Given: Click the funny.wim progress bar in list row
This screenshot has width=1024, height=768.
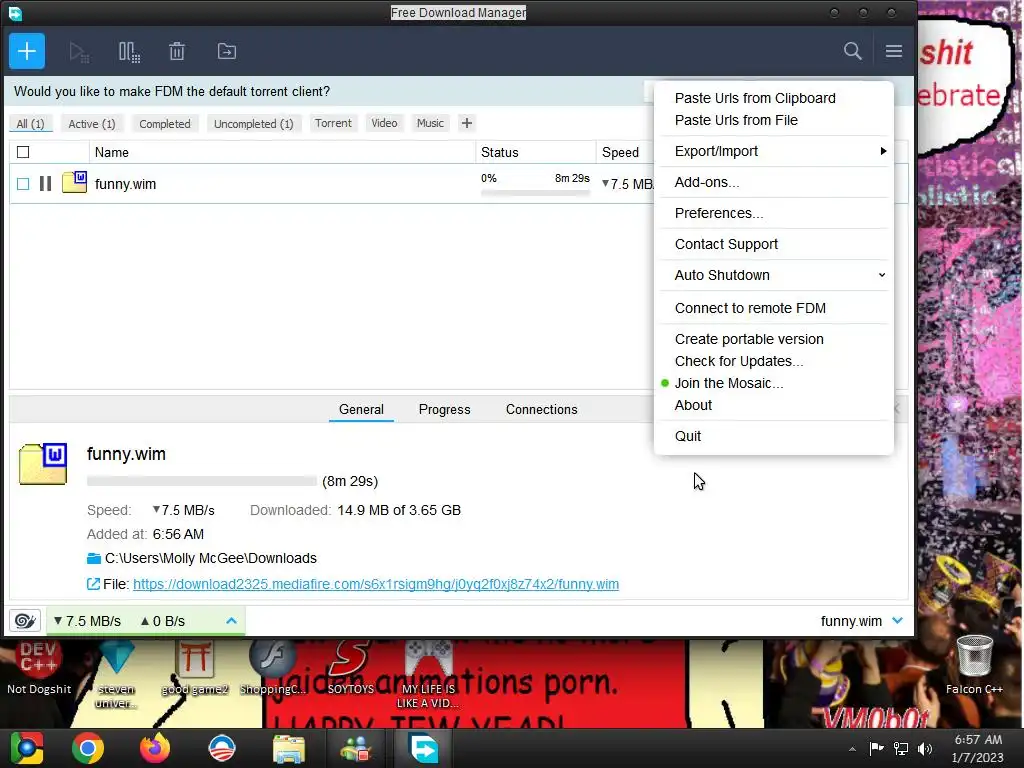Looking at the screenshot, I should [x=535, y=193].
